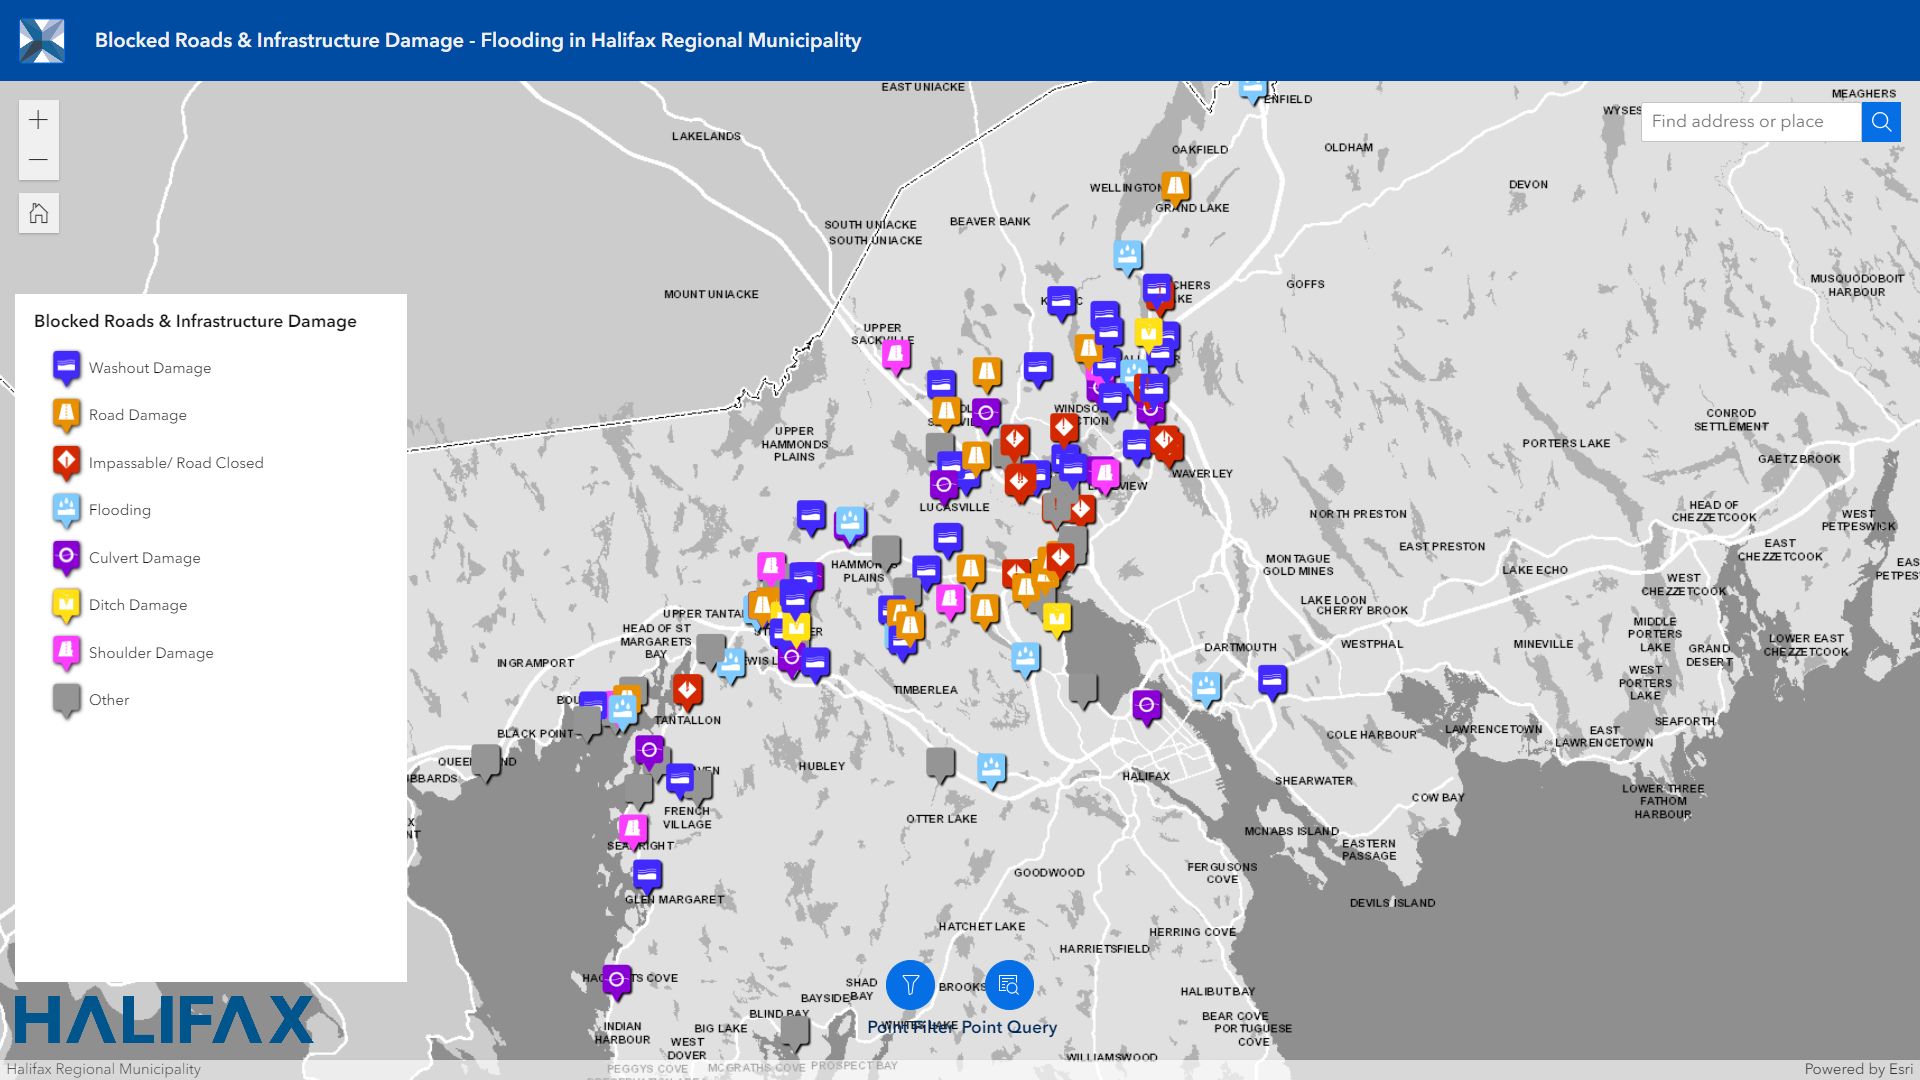Click the Flooding marker near Otter Lake
The width and height of the screenshot is (1920, 1080).
pyautogui.click(x=991, y=769)
